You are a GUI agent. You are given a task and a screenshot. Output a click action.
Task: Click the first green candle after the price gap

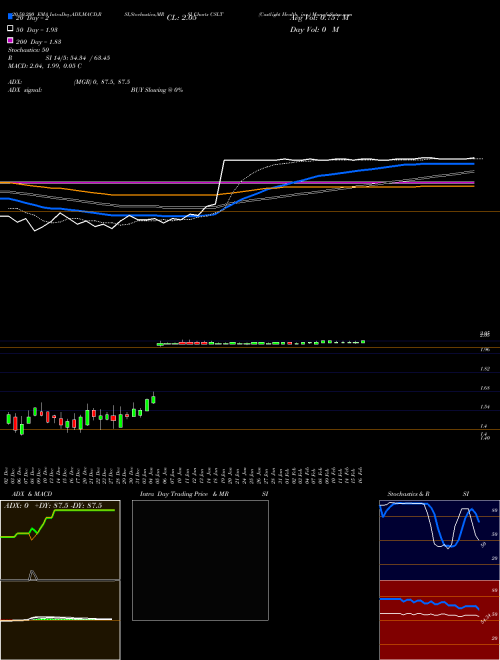pyautogui.click(x=160, y=344)
